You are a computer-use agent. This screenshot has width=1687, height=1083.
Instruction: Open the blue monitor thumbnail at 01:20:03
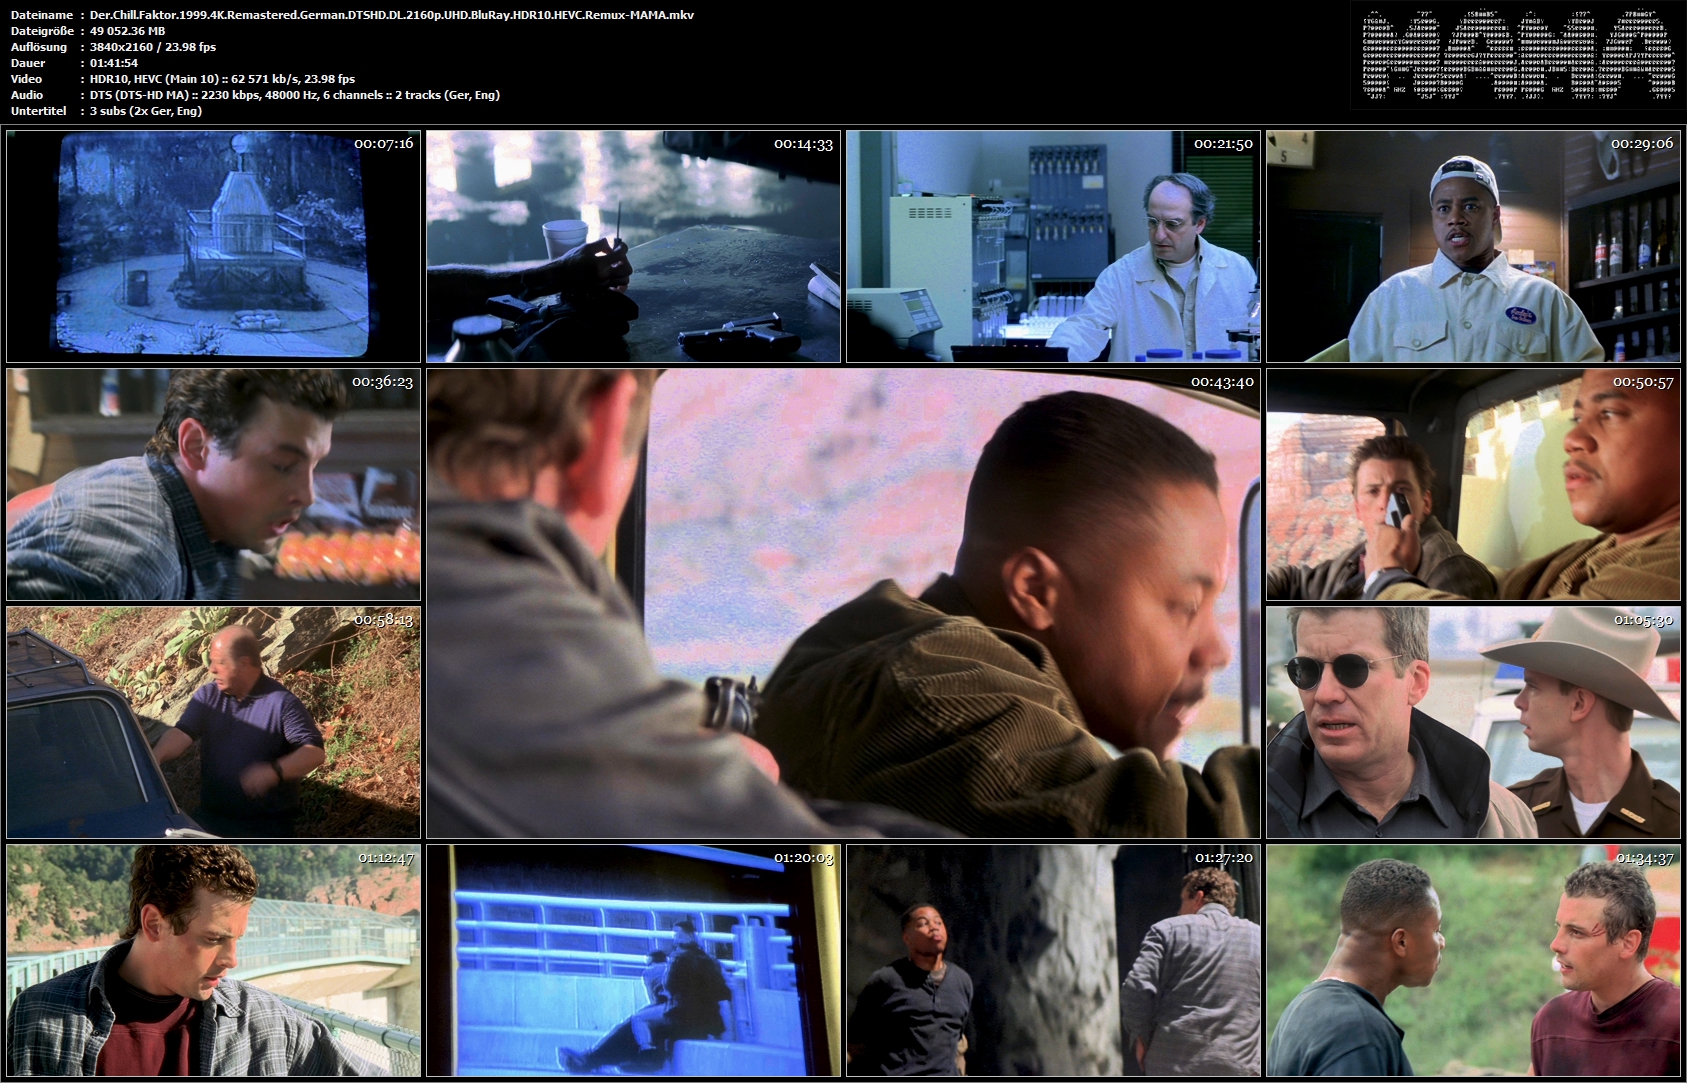633,960
